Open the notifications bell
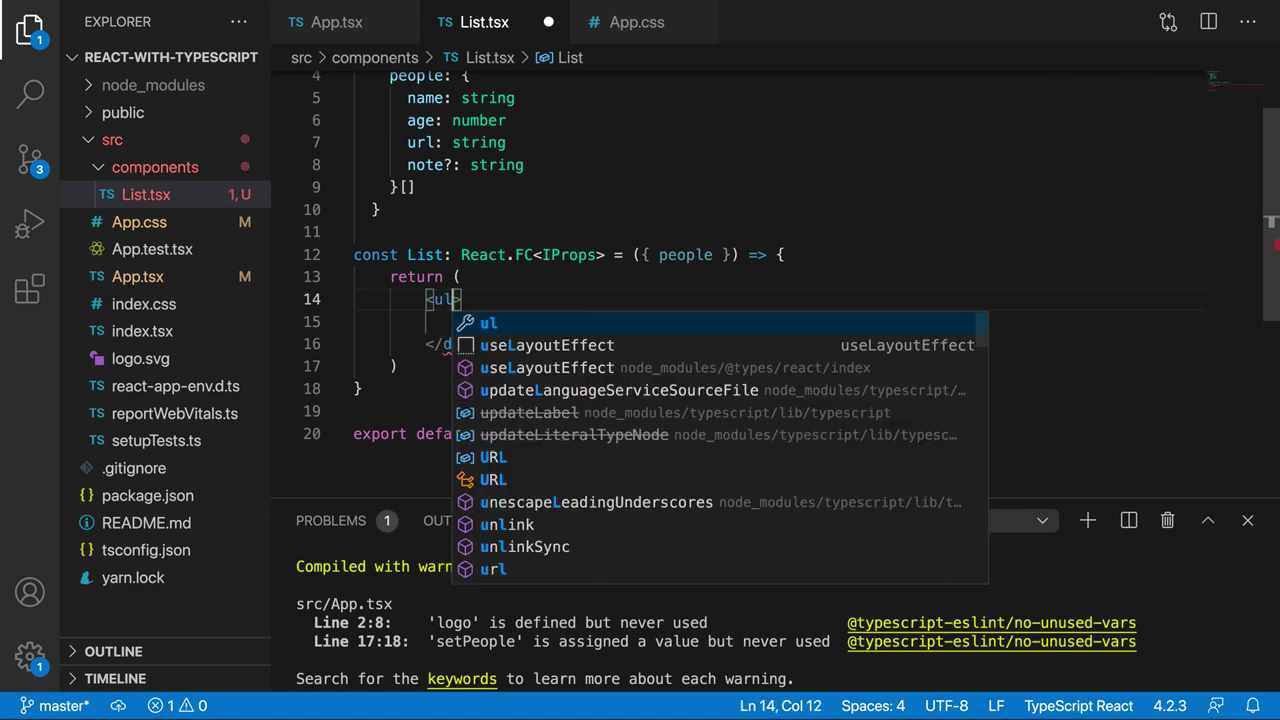Image resolution: width=1280 pixels, height=720 pixels. [1252, 706]
